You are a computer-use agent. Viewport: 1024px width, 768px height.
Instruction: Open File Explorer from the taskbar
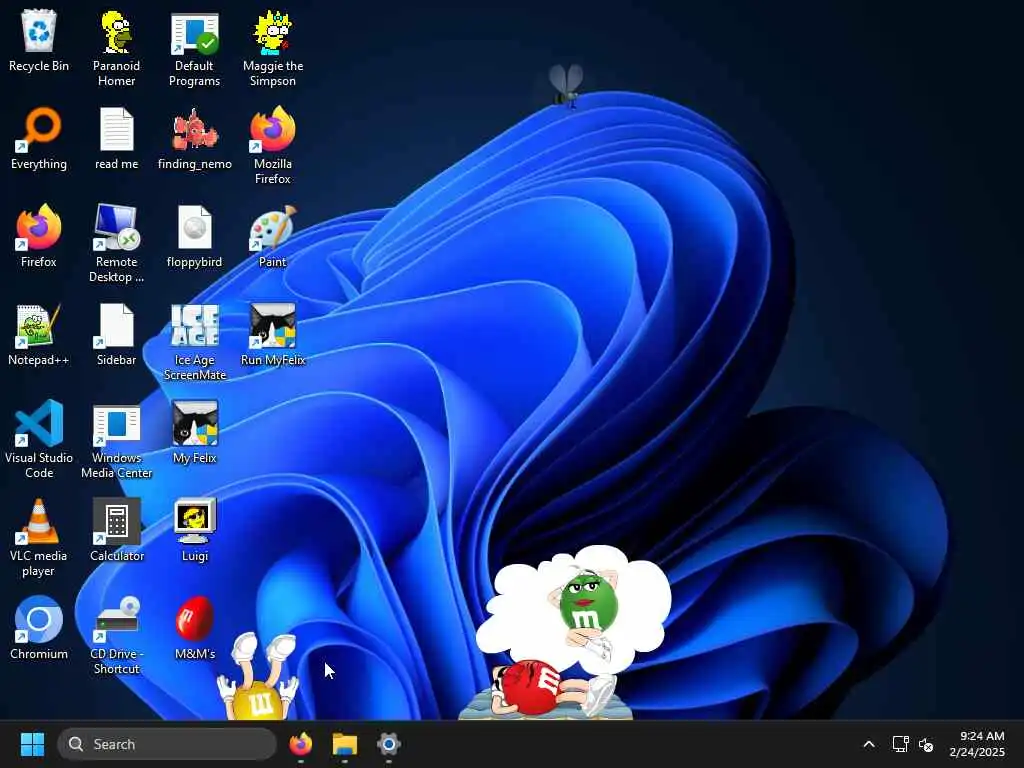345,744
